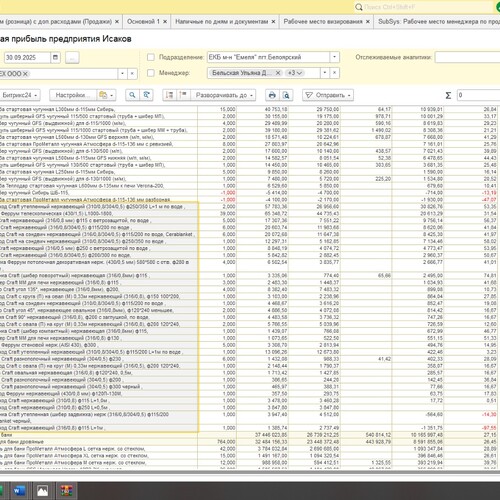Print the report with printer icon
Screen dimensions: 500x500
pos(272,95)
